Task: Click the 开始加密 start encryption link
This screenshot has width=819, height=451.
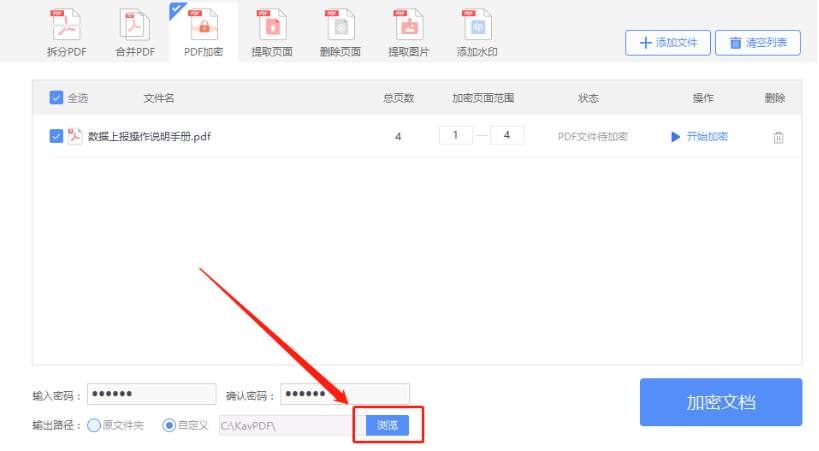Action: click(x=699, y=136)
